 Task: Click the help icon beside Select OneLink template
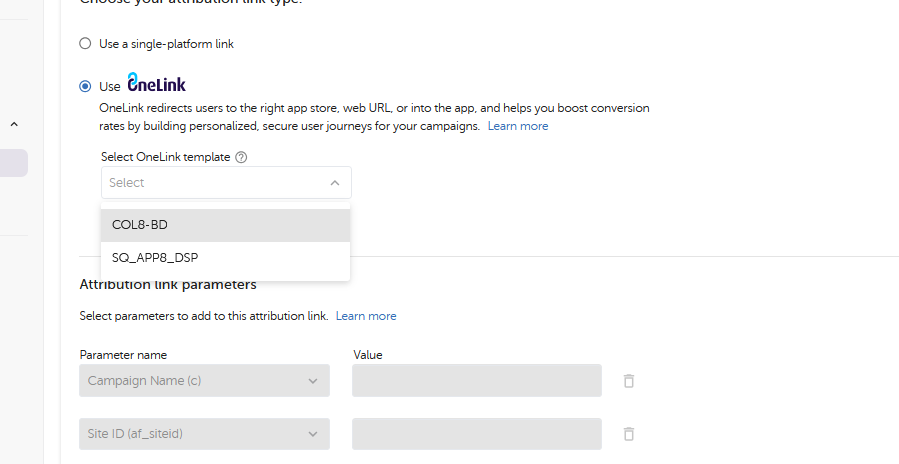click(x=241, y=157)
